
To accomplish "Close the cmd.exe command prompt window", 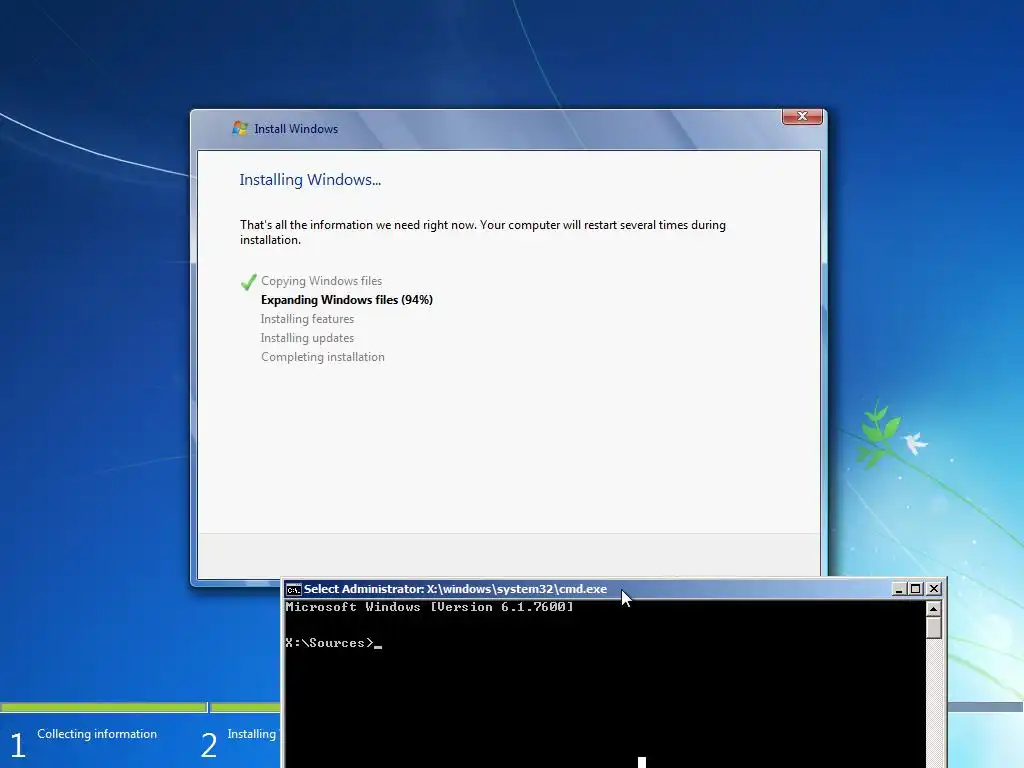I will point(934,589).
